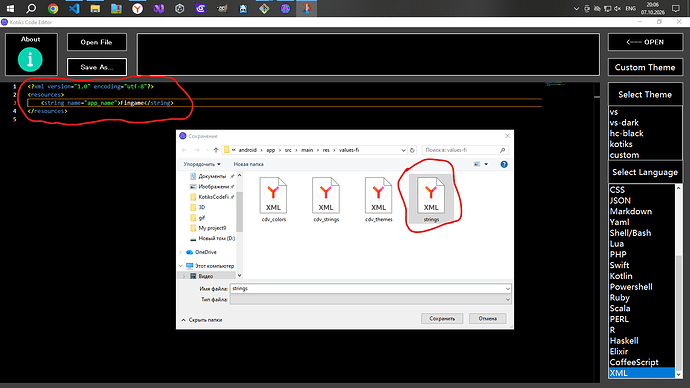
Task: Refresh the folder path listing
Action: pyautogui.click(x=412, y=150)
